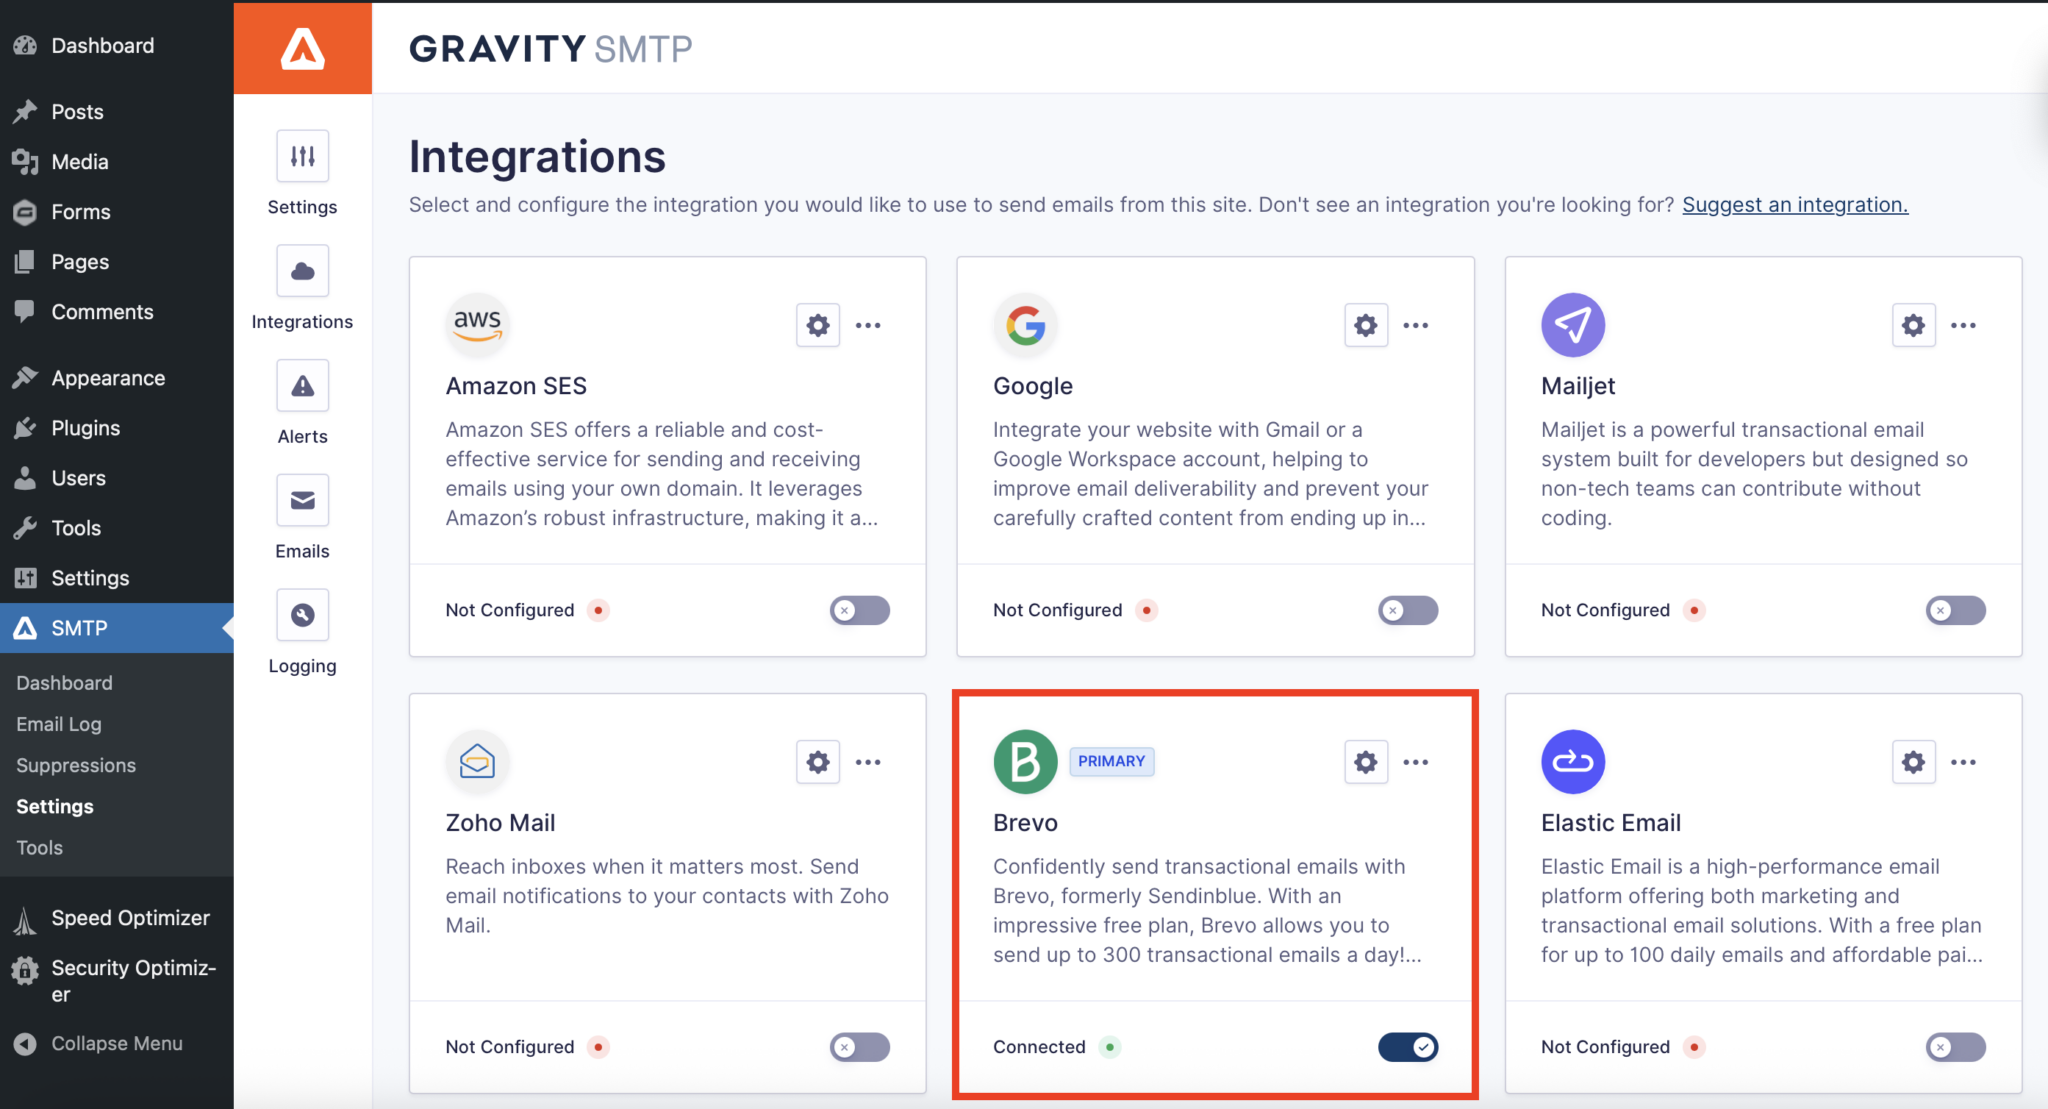
Task: Open the Alerts warning triangle icon
Action: tap(302, 386)
